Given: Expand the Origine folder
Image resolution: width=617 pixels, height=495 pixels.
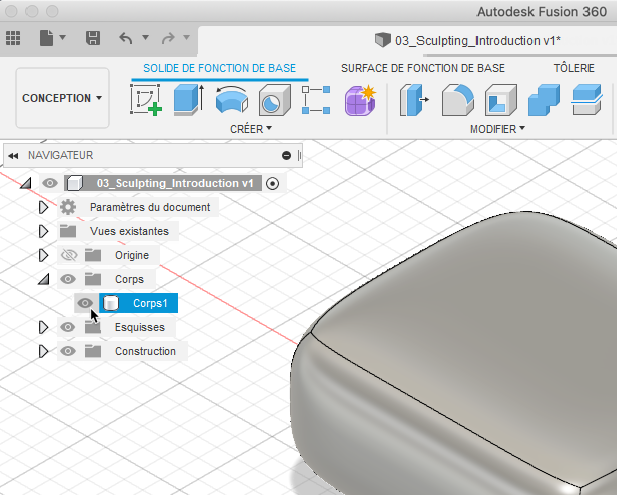Looking at the screenshot, I should tap(43, 255).
